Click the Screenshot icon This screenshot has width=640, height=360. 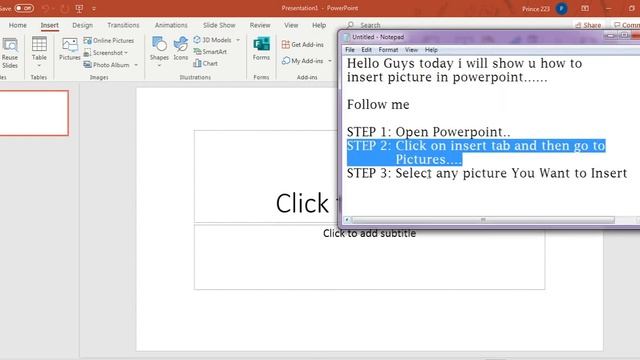(x=87, y=53)
